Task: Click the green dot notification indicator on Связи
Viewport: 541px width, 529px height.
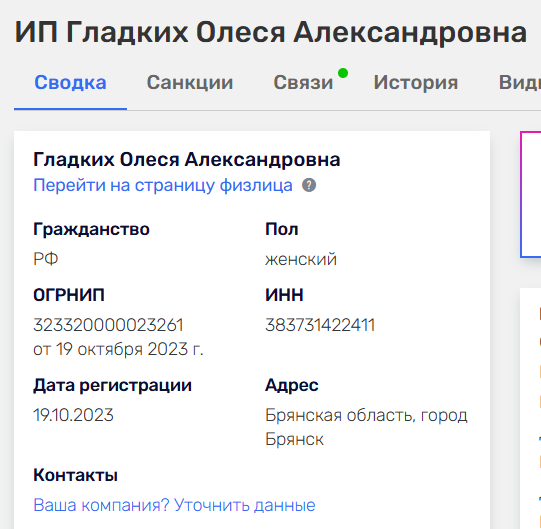Action: point(343,73)
